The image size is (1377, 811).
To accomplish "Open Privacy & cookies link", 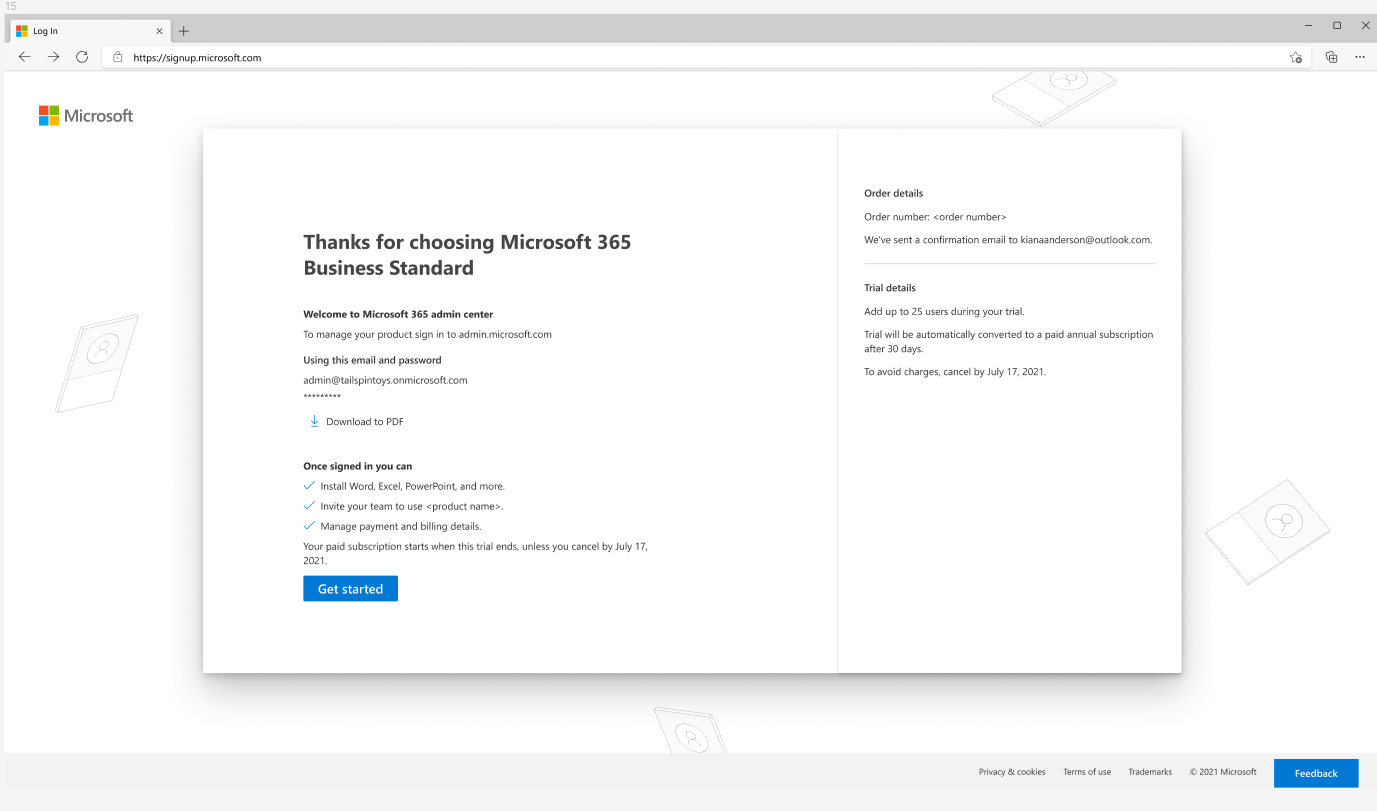I will (x=1012, y=772).
